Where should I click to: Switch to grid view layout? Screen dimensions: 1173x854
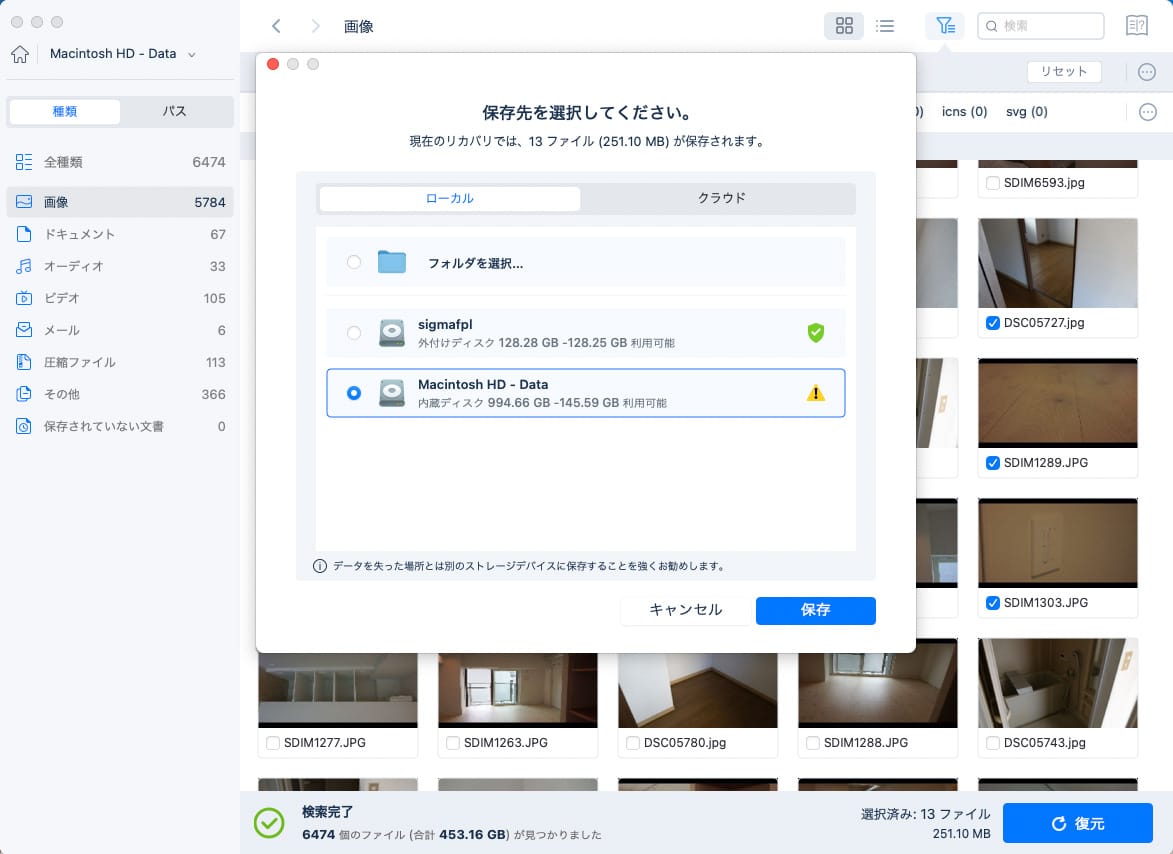click(844, 25)
